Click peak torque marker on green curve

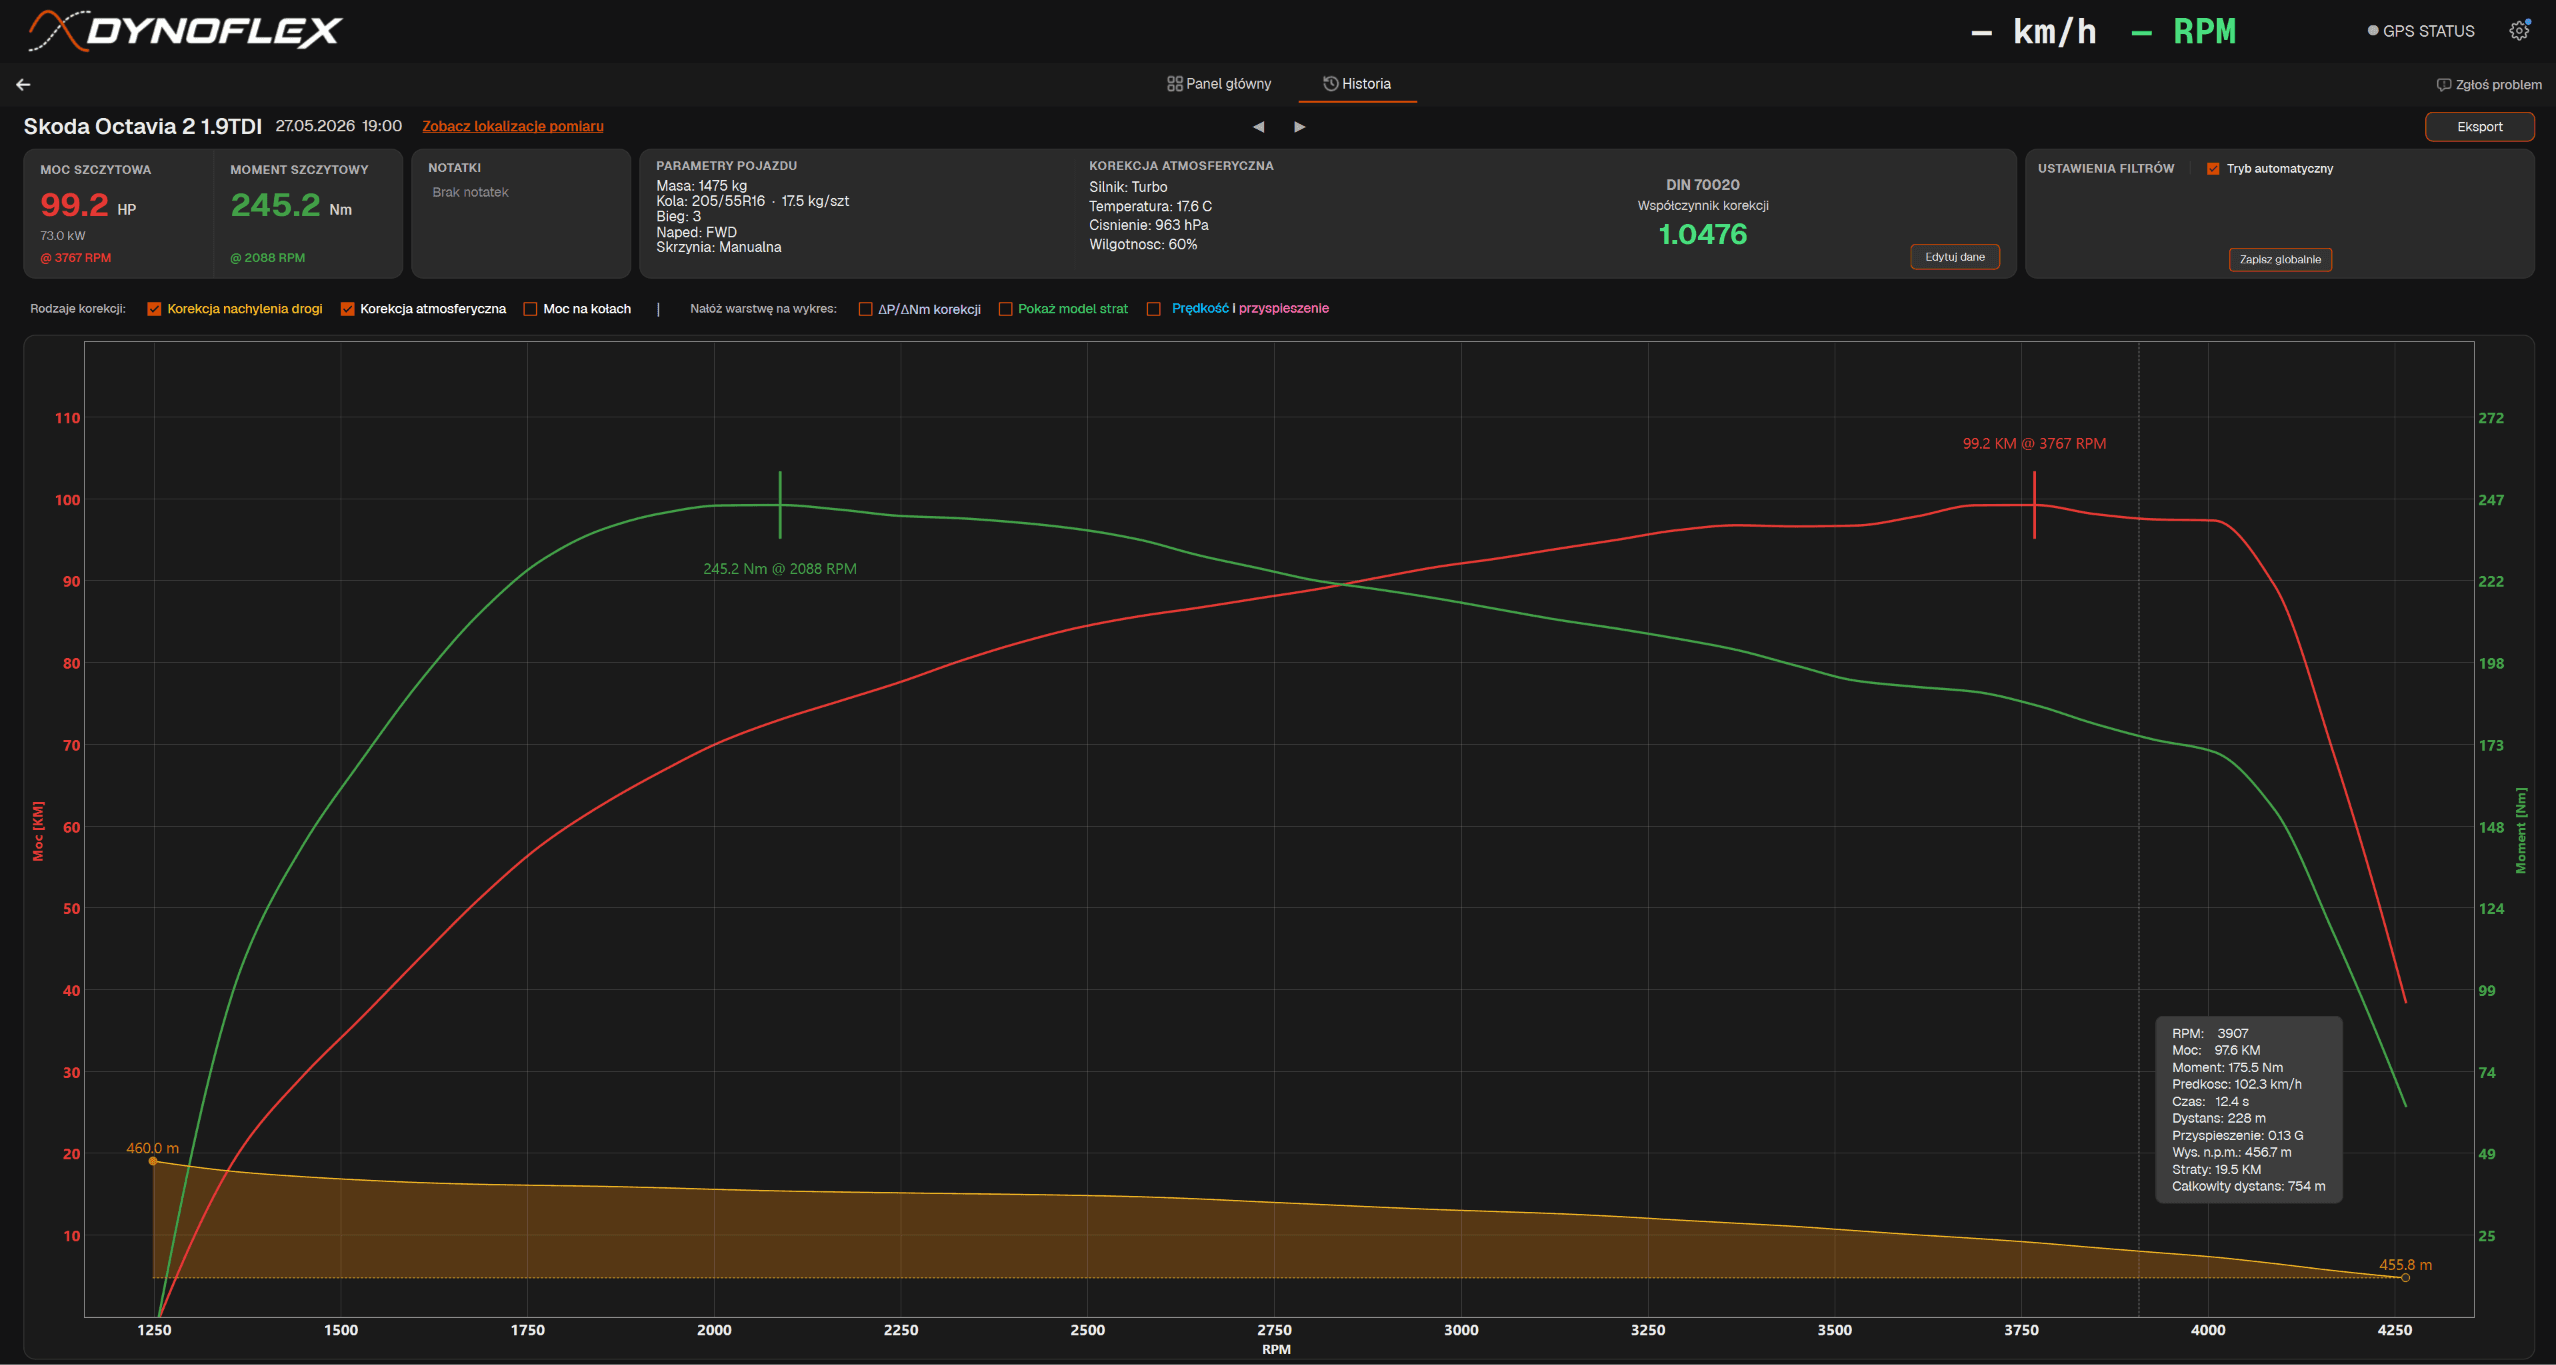tap(780, 505)
